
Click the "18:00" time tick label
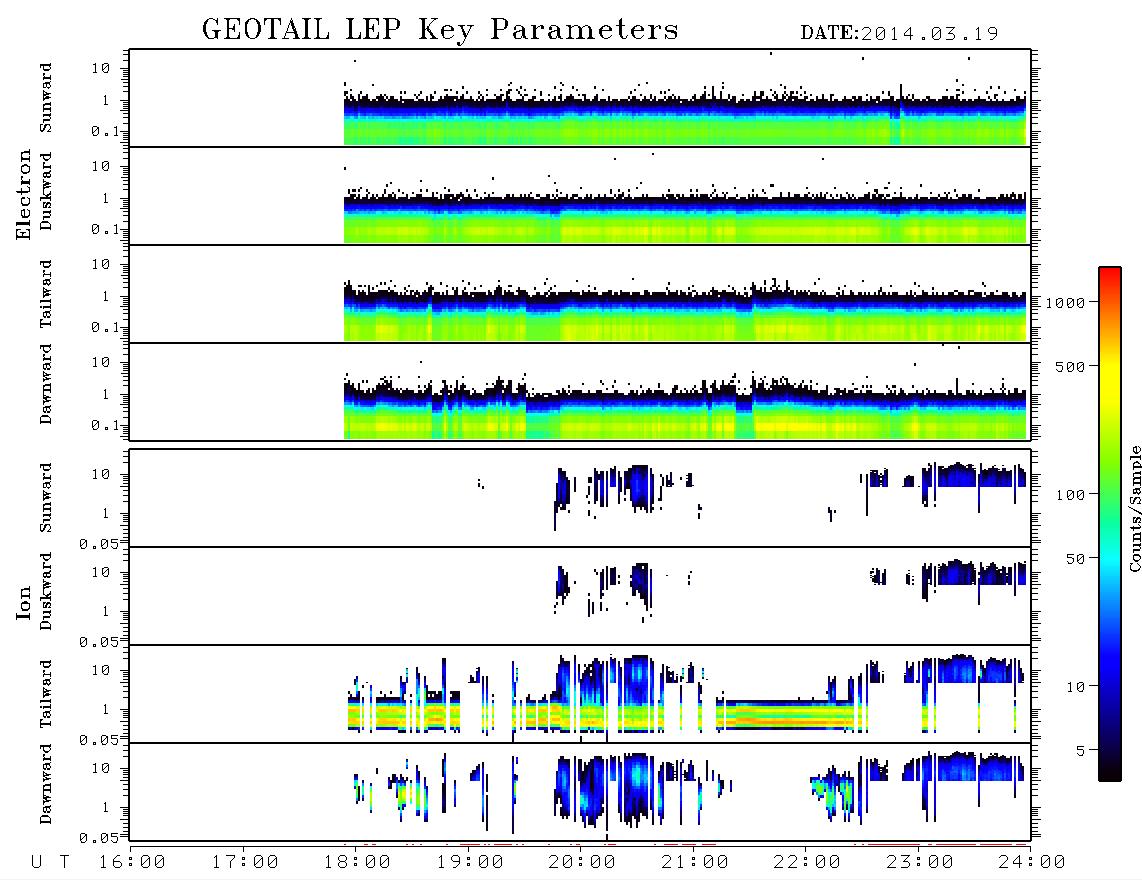[x=358, y=862]
